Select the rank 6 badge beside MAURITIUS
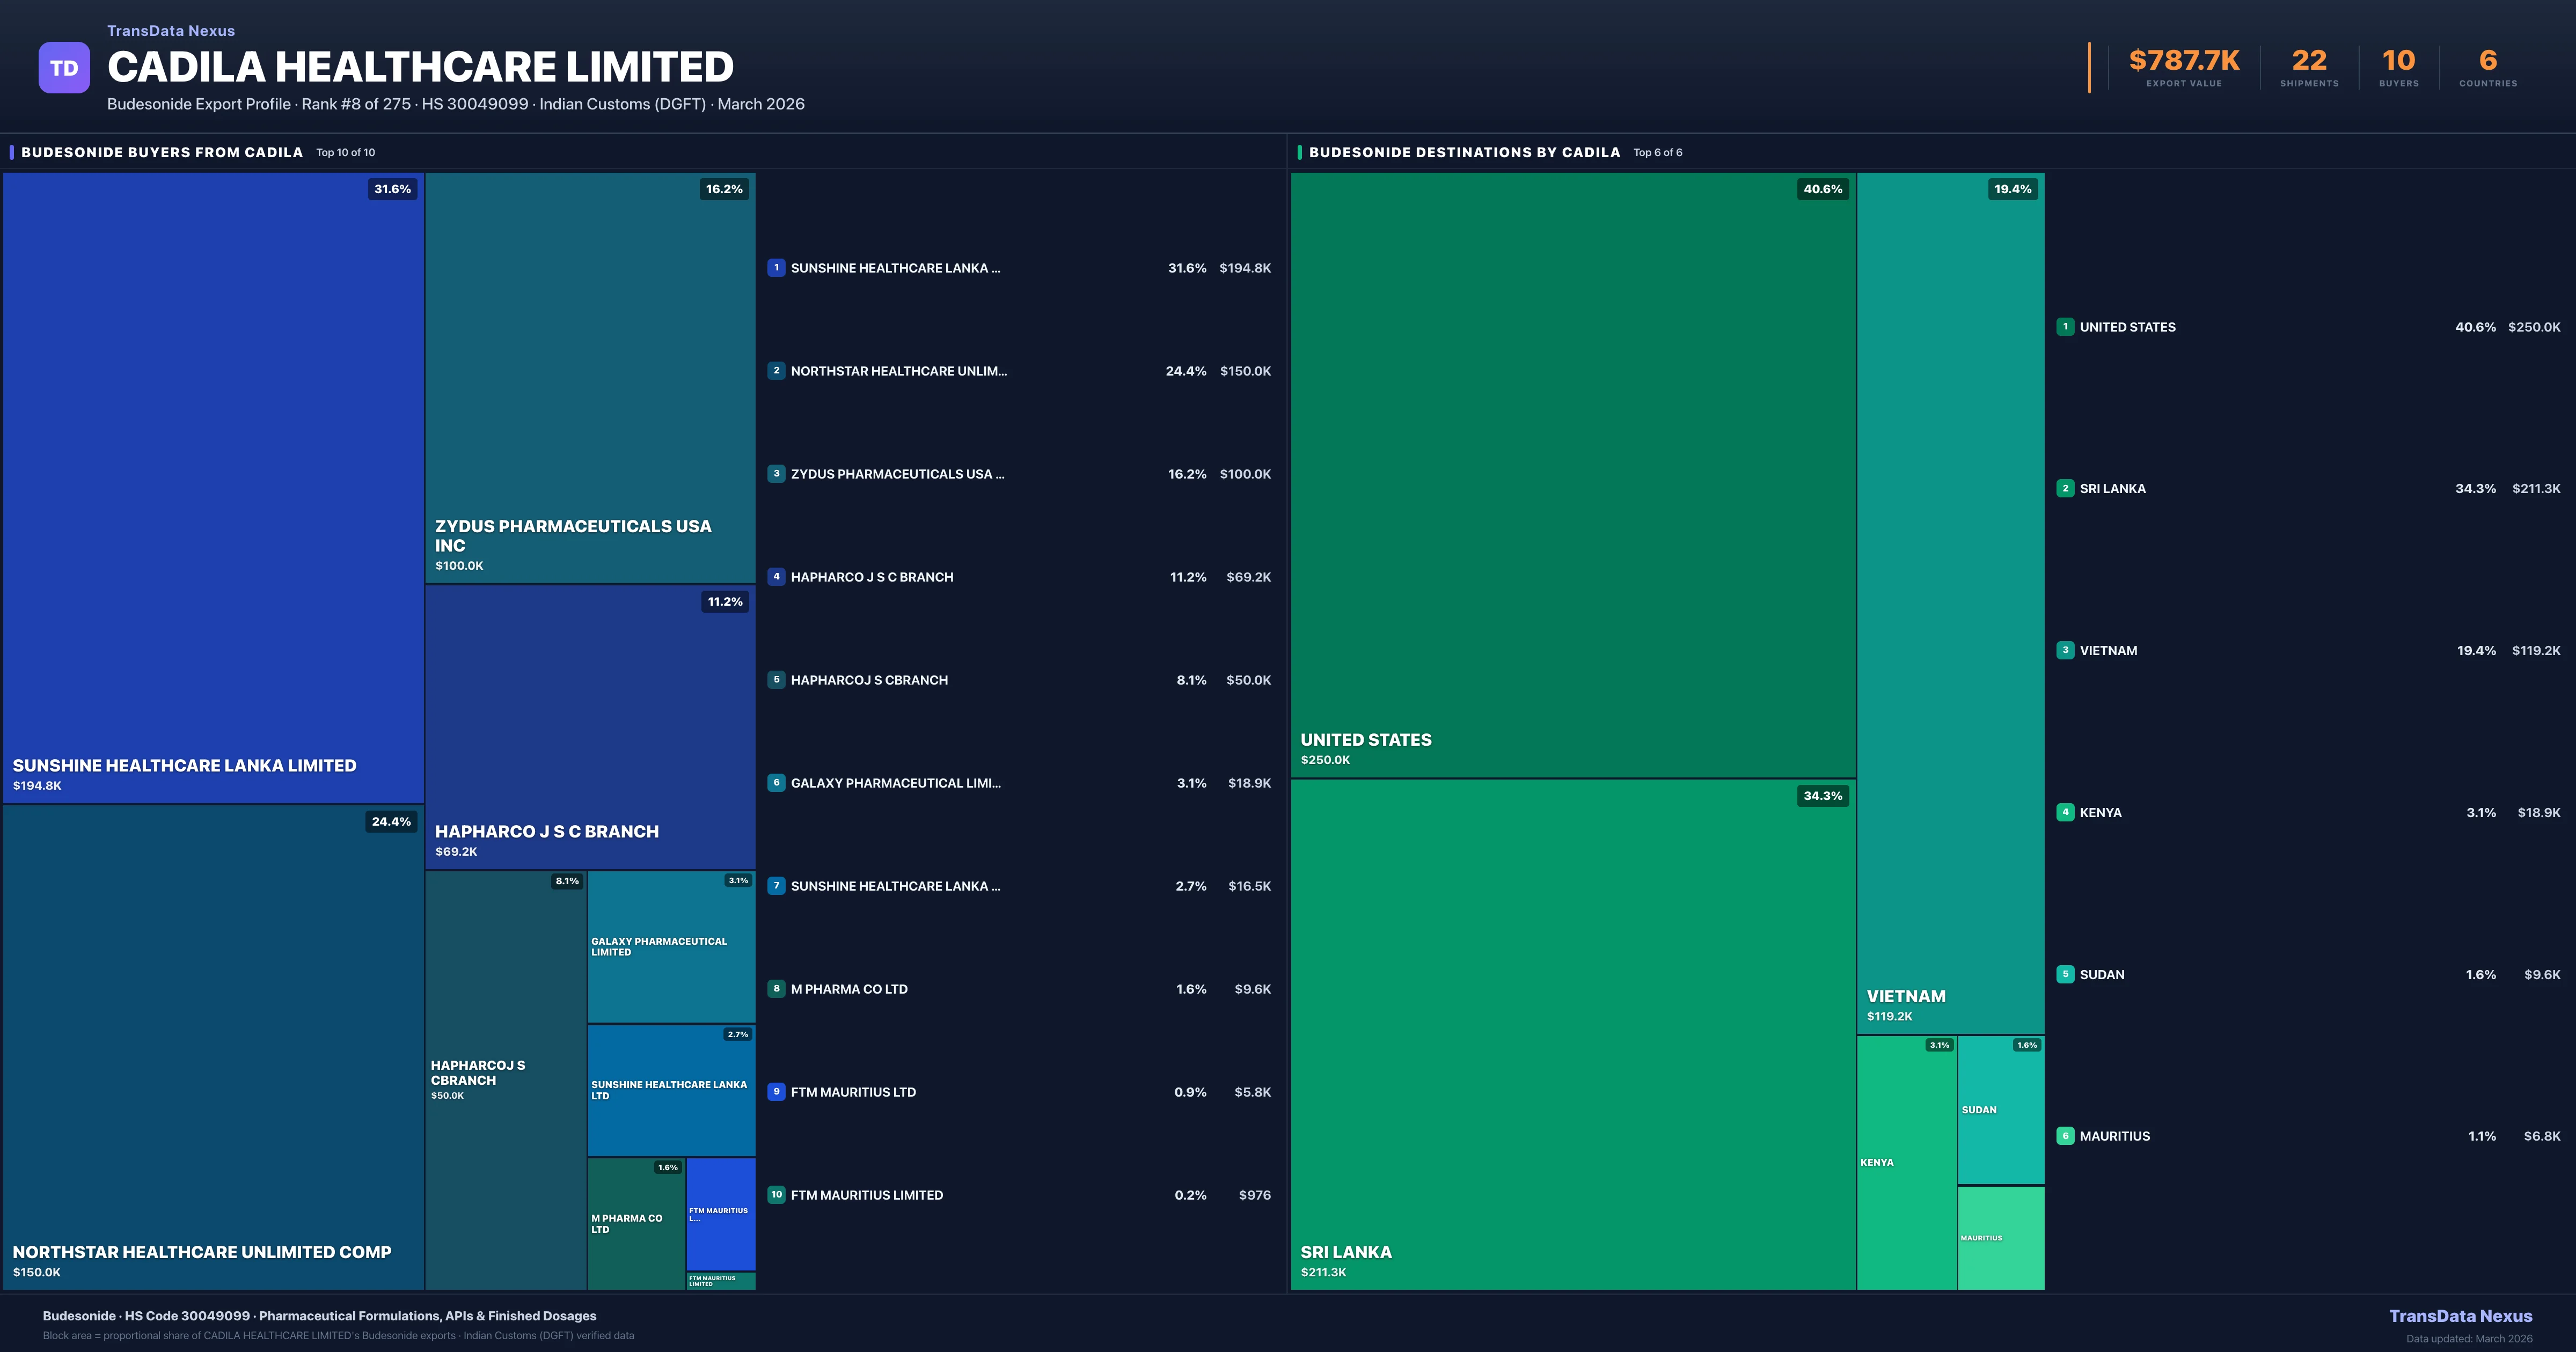 [2066, 1135]
